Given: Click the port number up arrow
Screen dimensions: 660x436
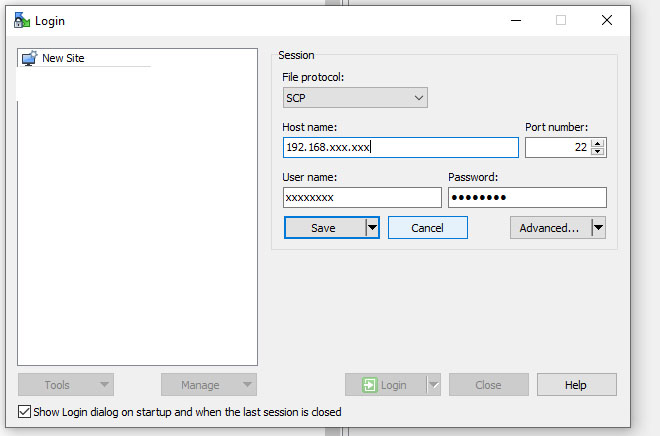Looking at the screenshot, I should tap(597, 144).
